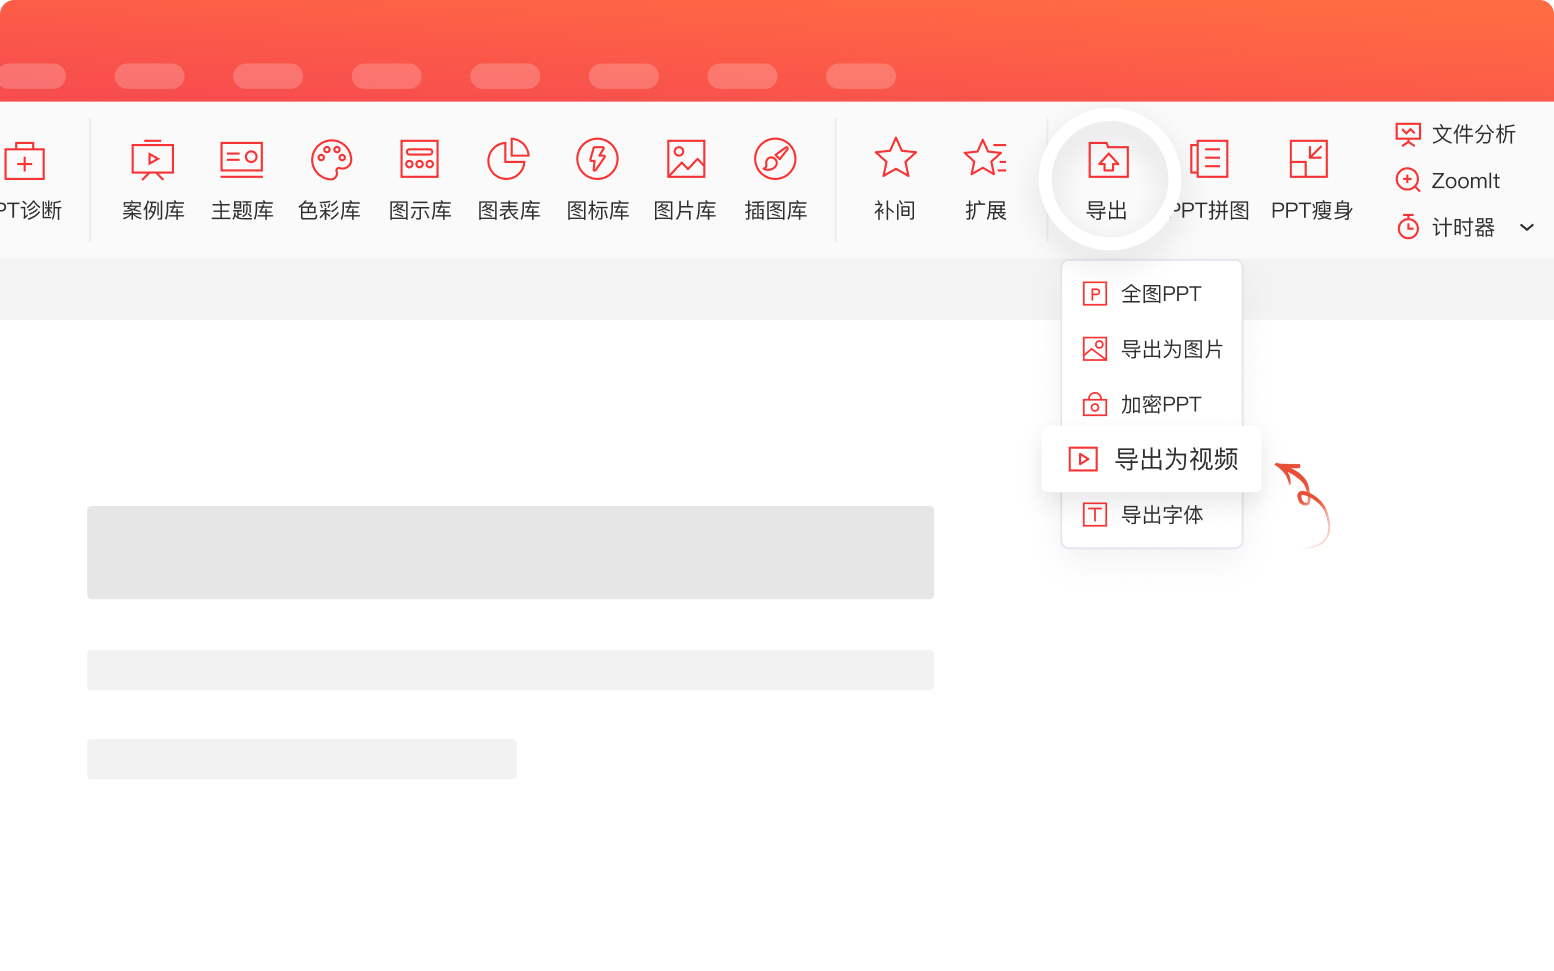Viewport: 1554px width, 971px height.
Task: Open the 插图库 illustration library
Action: click(775, 180)
